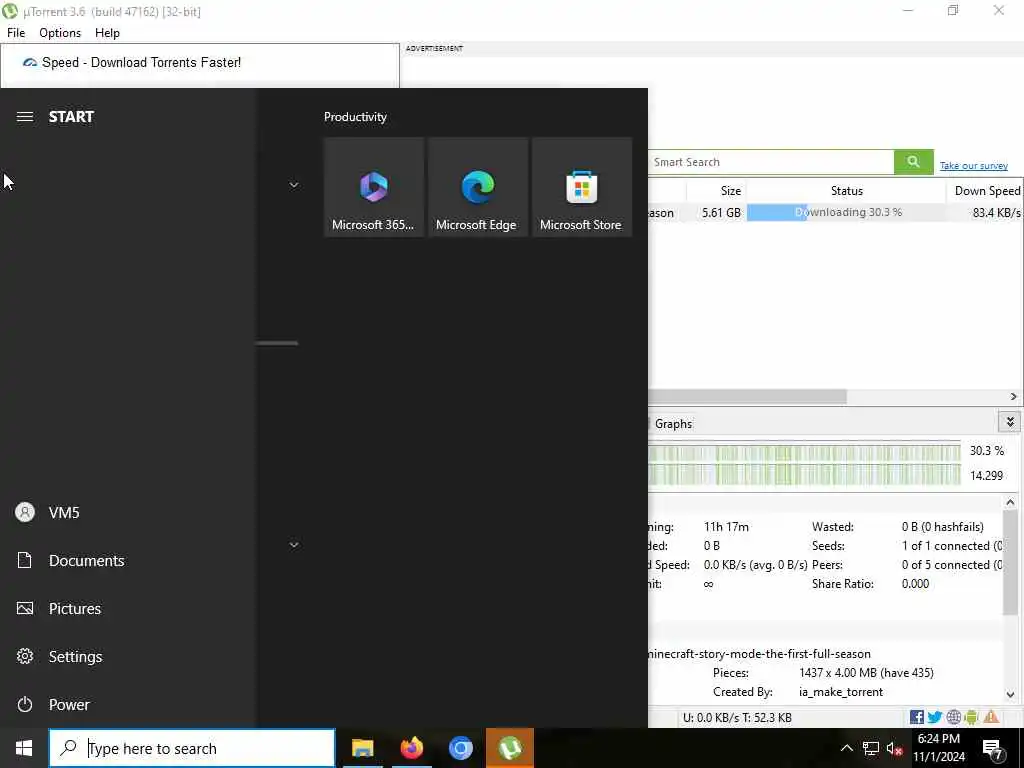Image resolution: width=1024 pixels, height=768 pixels.
Task: Open Firefox from the taskbar
Action: point(412,748)
